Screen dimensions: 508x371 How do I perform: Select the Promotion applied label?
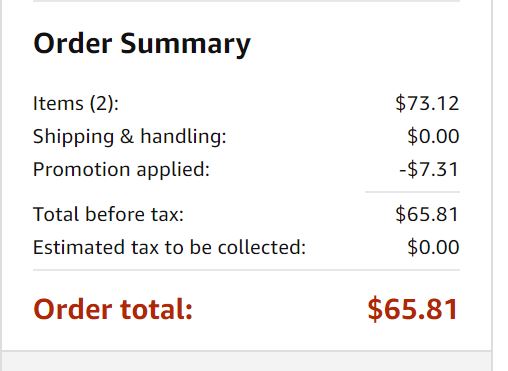click(121, 170)
